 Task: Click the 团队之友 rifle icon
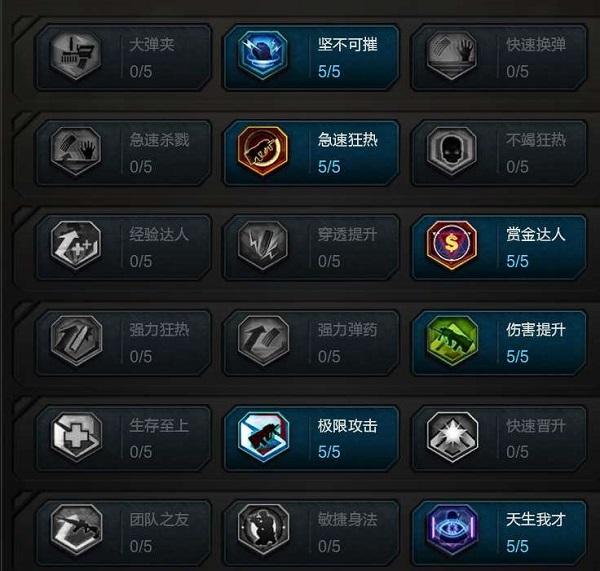point(76,530)
